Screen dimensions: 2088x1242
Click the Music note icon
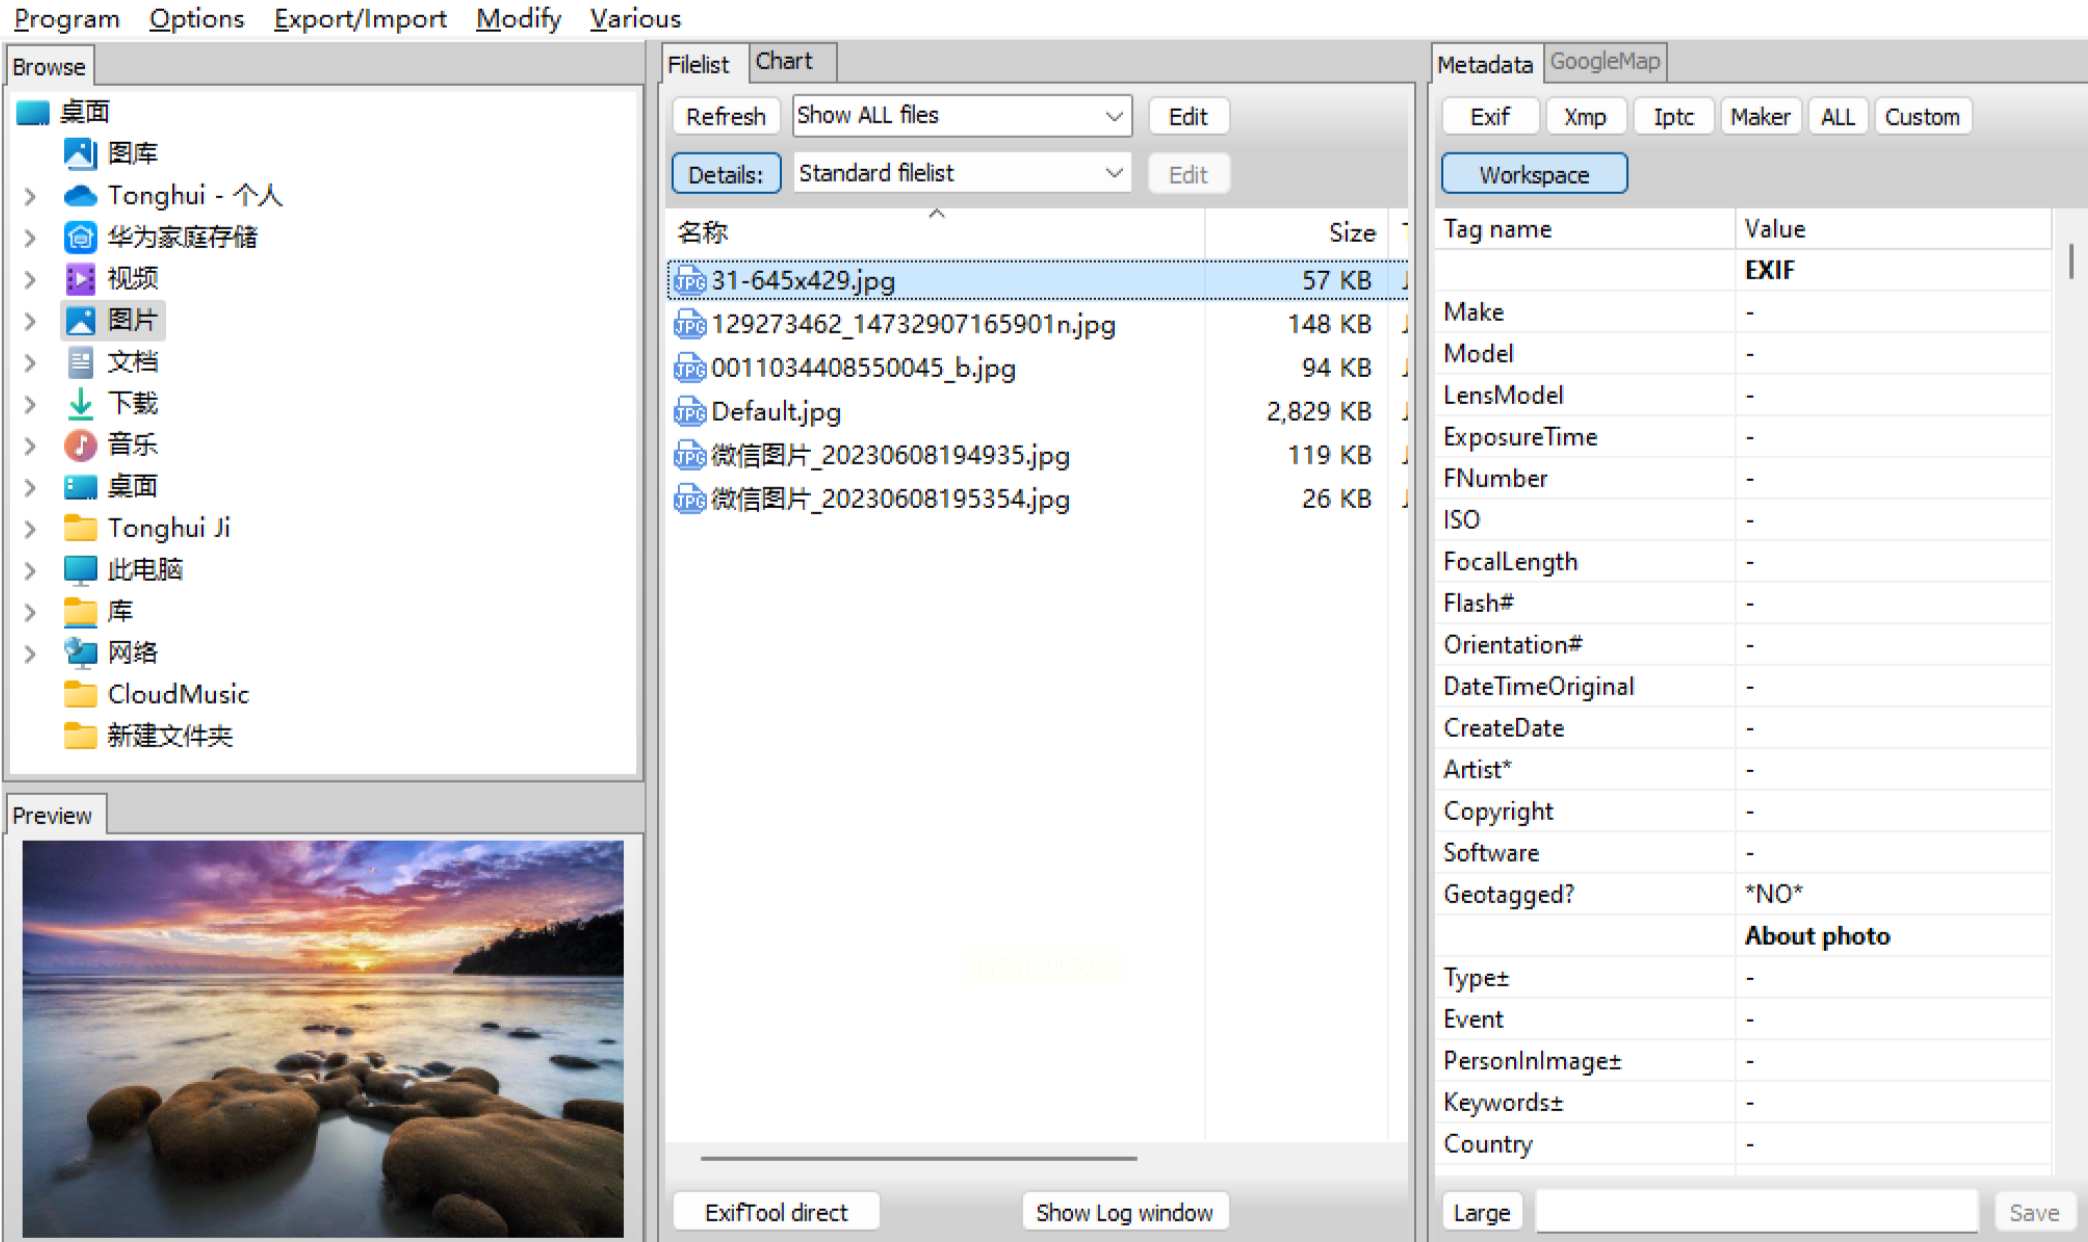pos(80,445)
